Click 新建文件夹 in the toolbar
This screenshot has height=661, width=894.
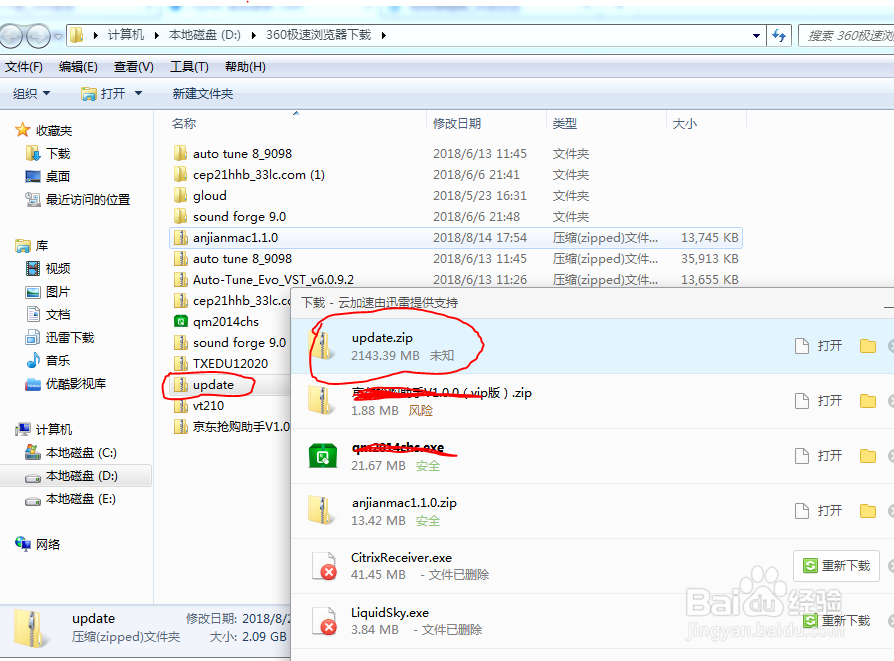point(203,94)
